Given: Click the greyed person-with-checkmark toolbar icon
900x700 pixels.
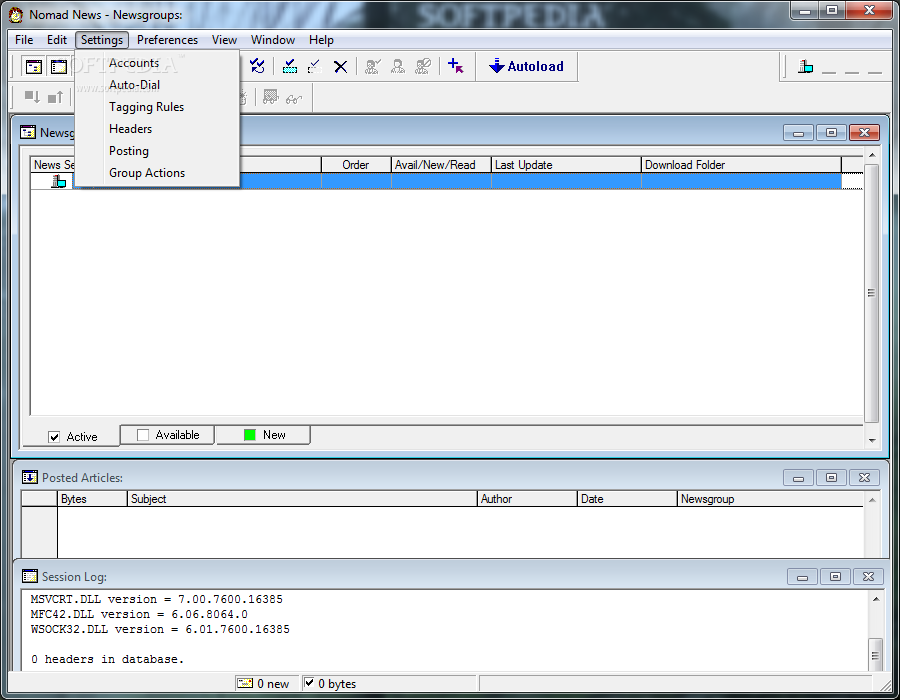Looking at the screenshot, I should pyautogui.click(x=373, y=67).
